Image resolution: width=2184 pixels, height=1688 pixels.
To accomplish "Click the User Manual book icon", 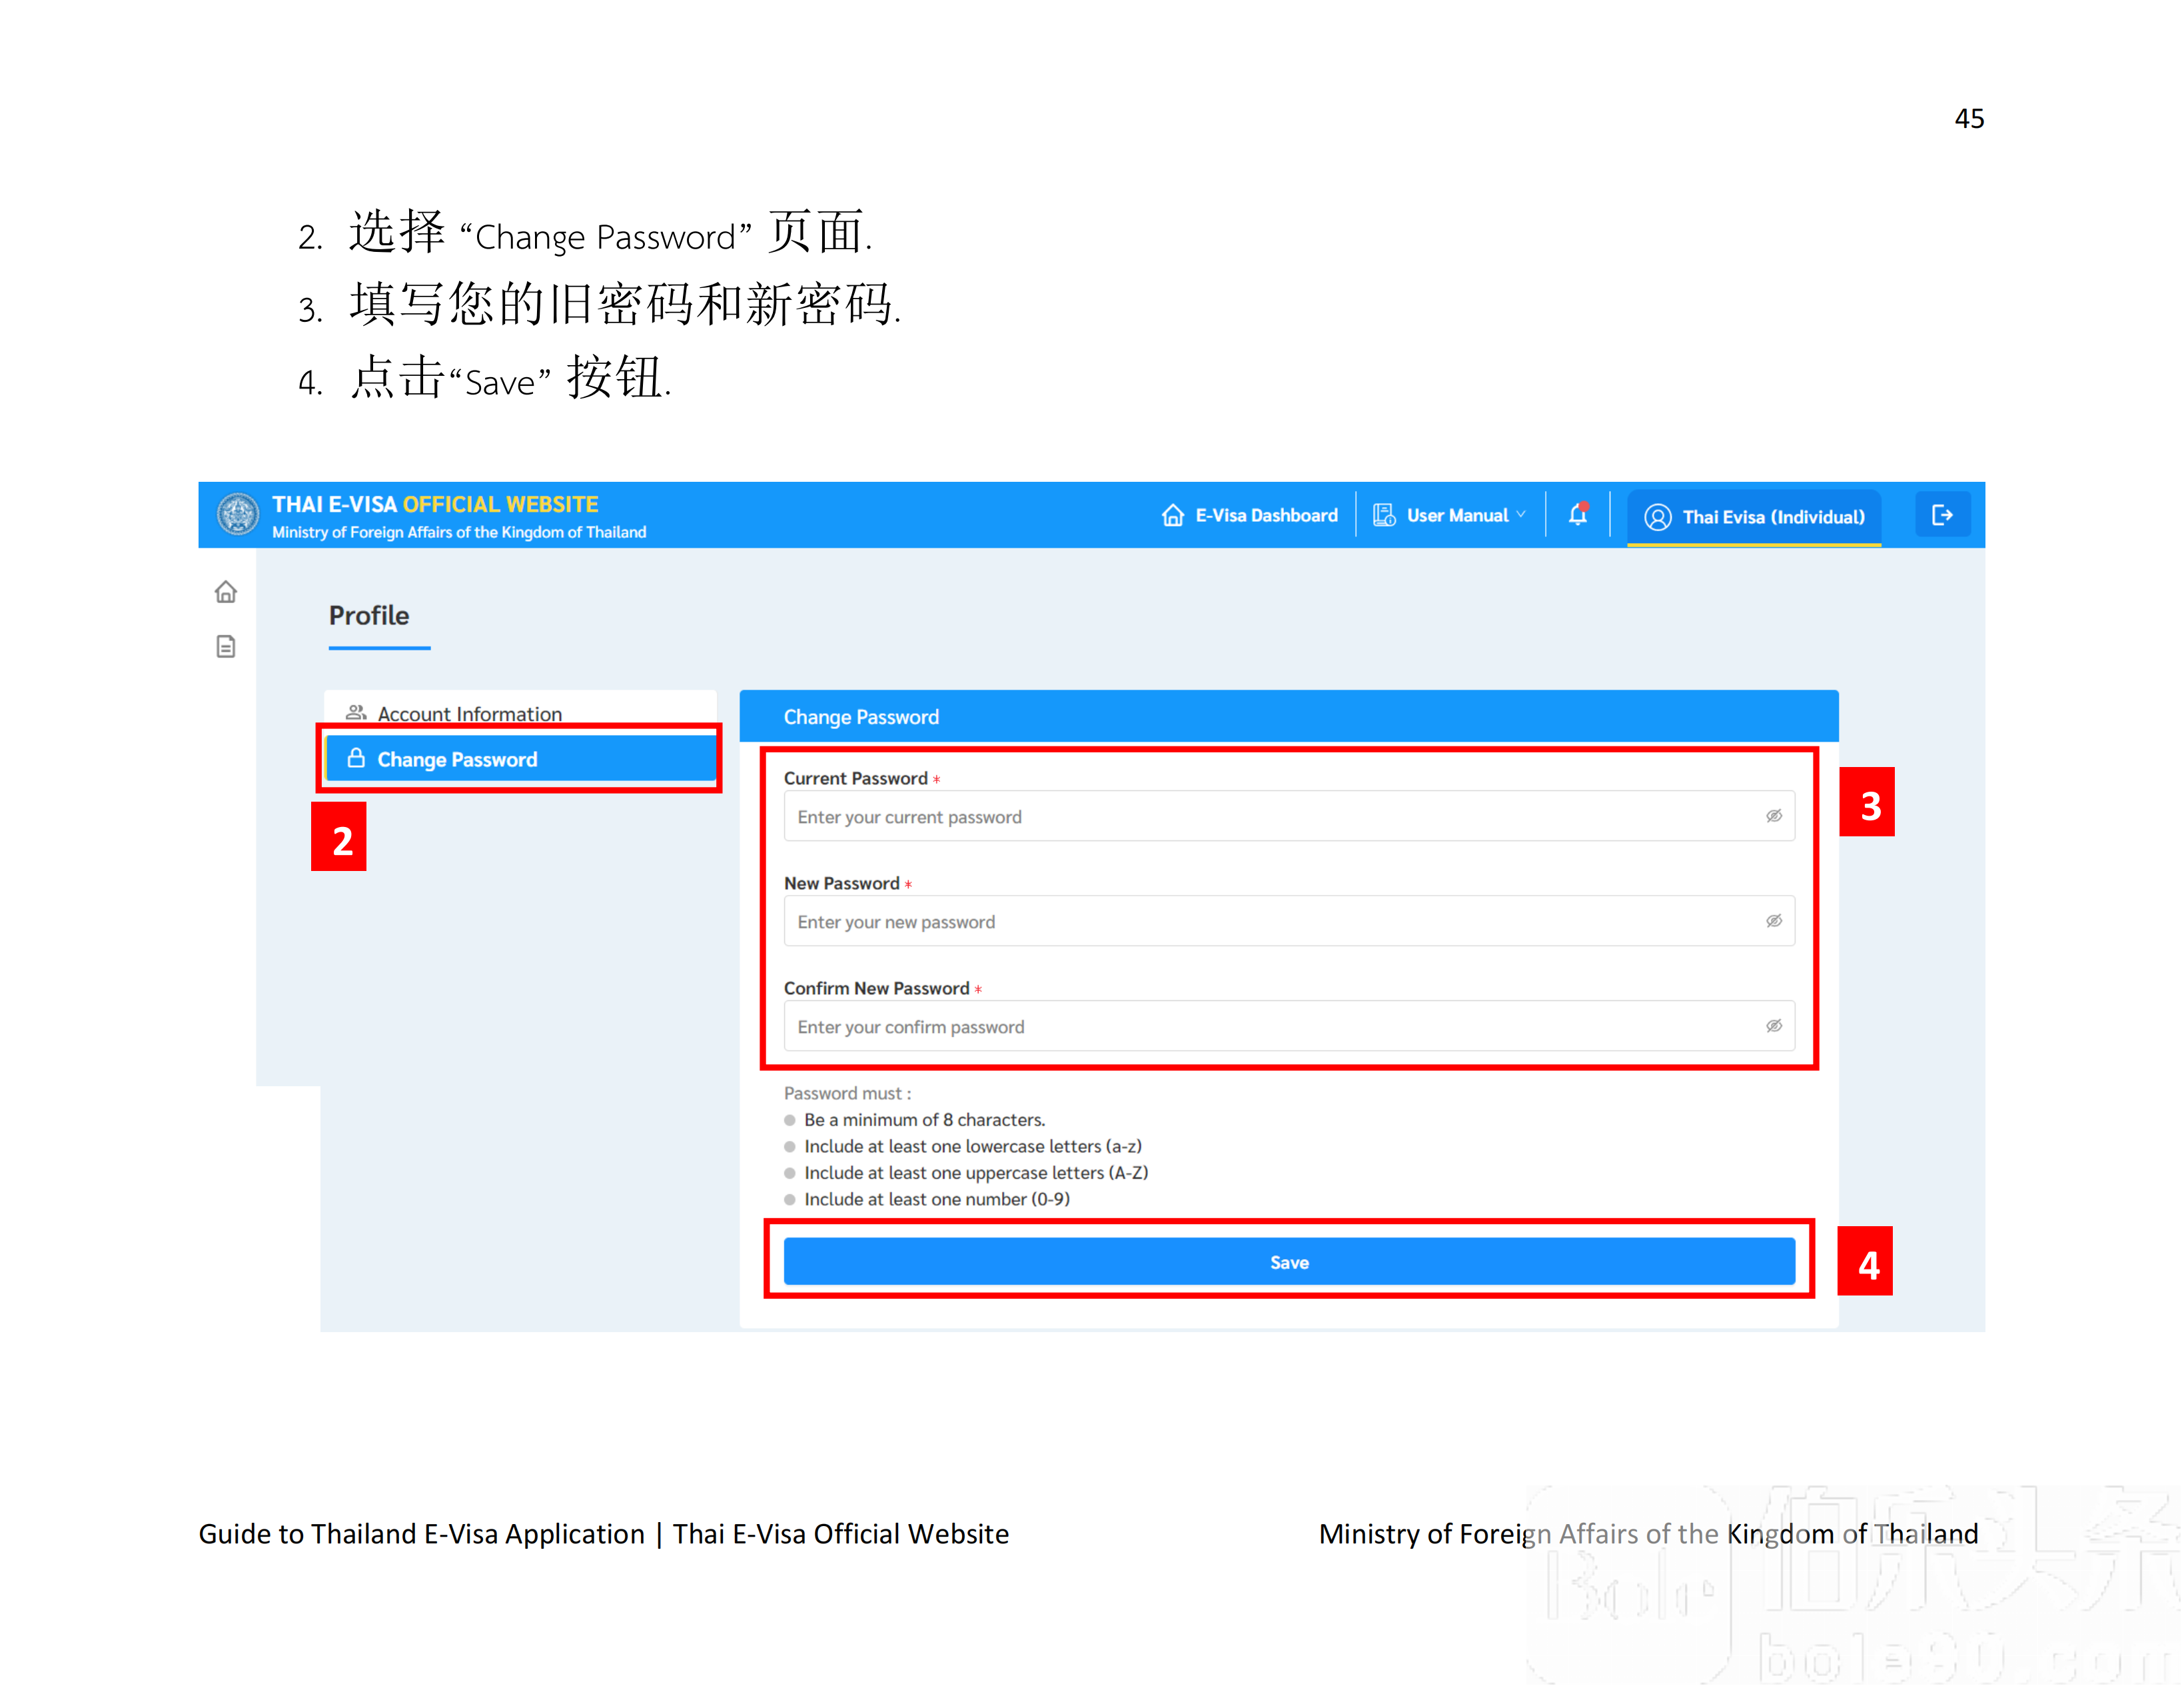I will point(1383,515).
